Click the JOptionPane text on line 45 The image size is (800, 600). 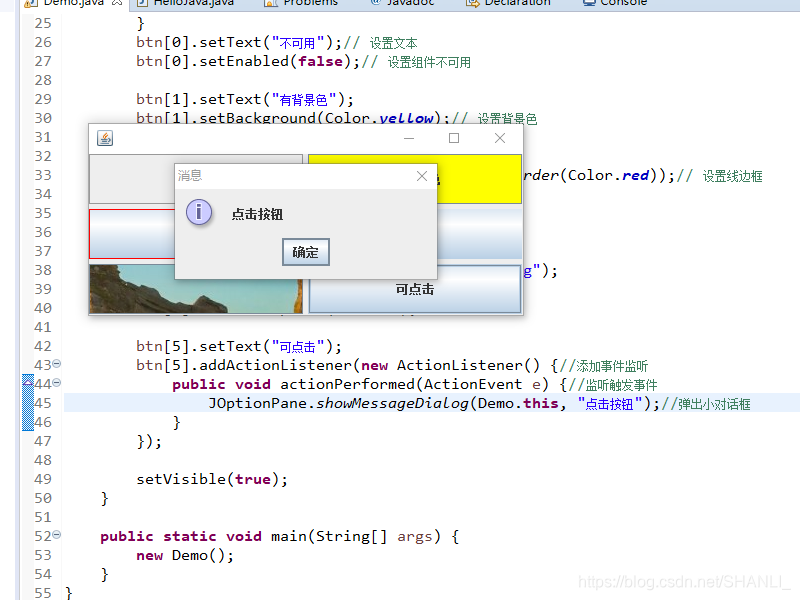coord(258,404)
